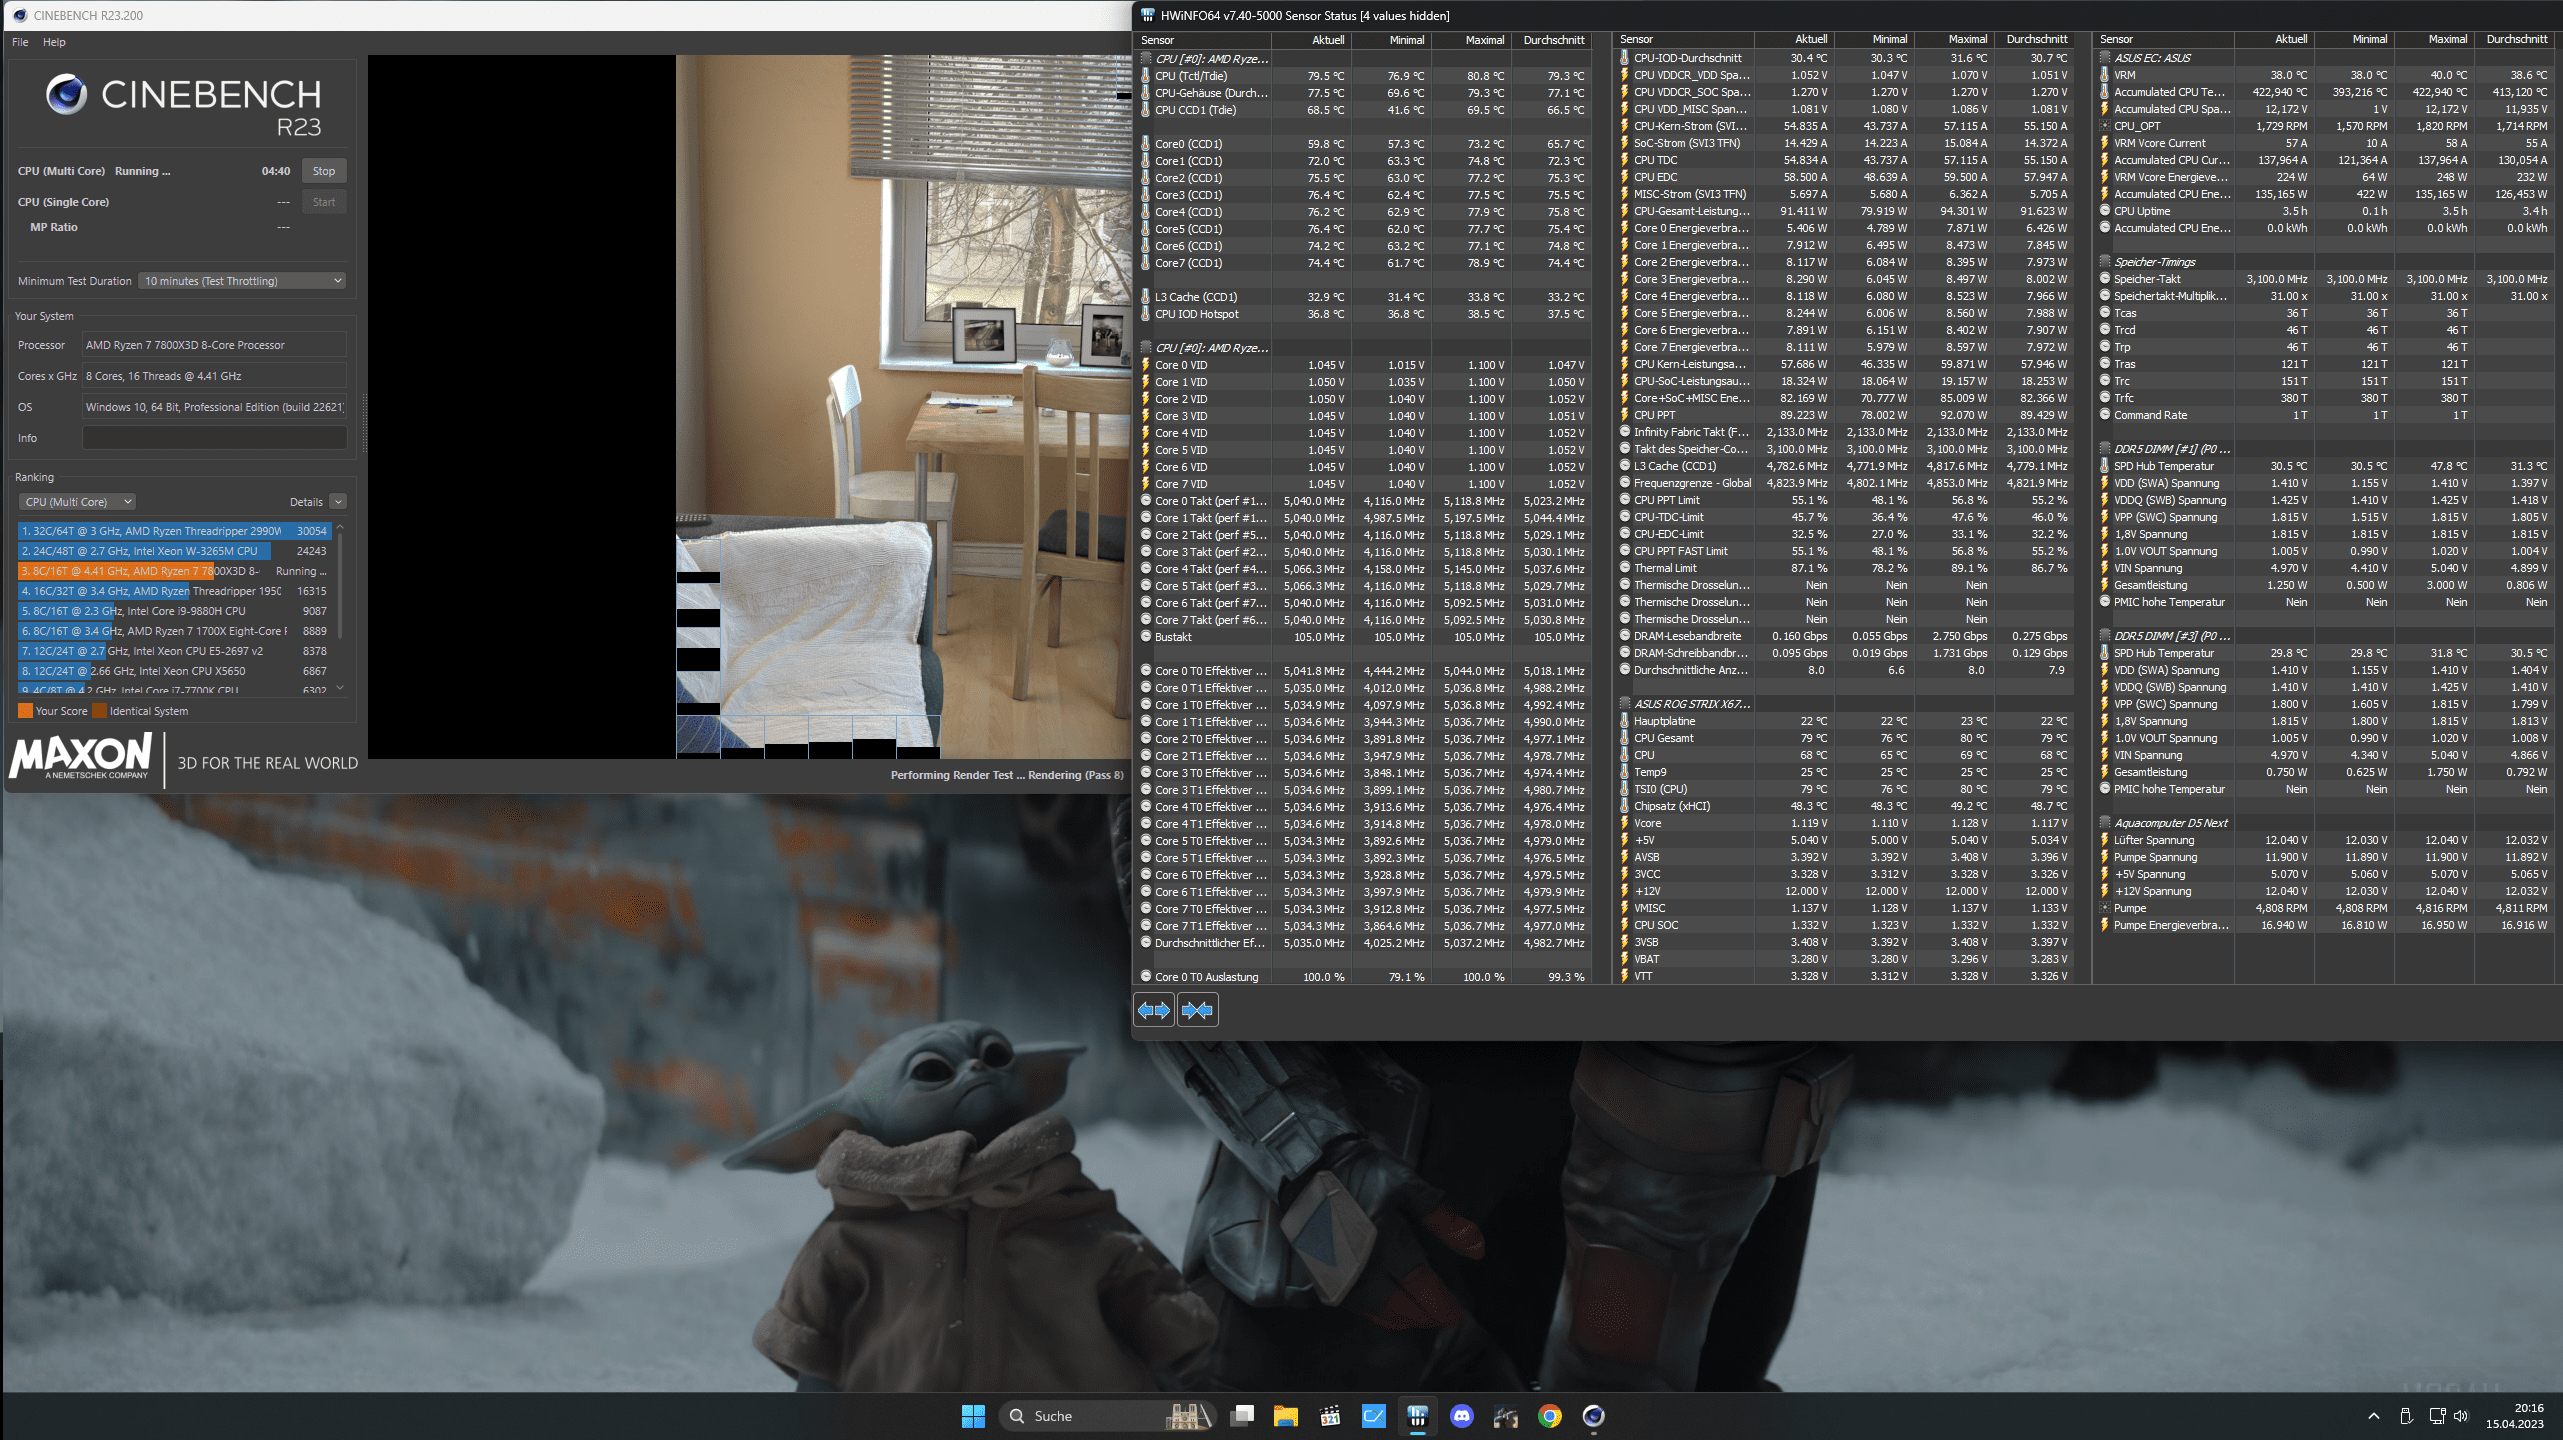Viewport: 2563px width, 1440px height.
Task: Select the Pumpe RPM row
Action: click(x=2324, y=908)
